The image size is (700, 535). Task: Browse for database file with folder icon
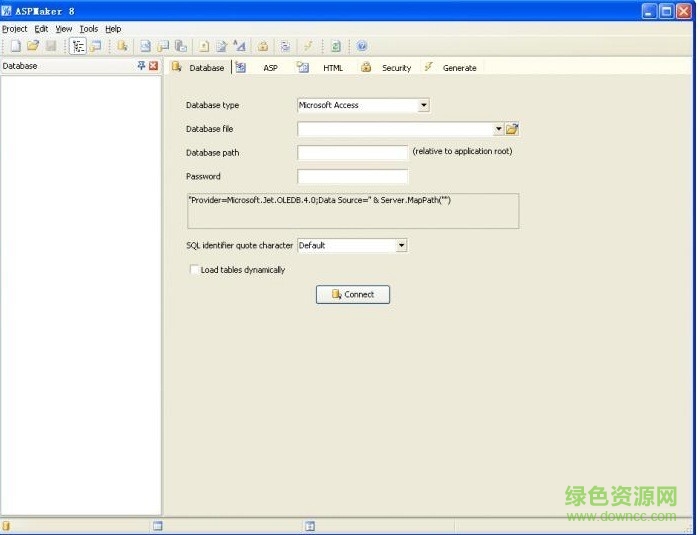(512, 129)
